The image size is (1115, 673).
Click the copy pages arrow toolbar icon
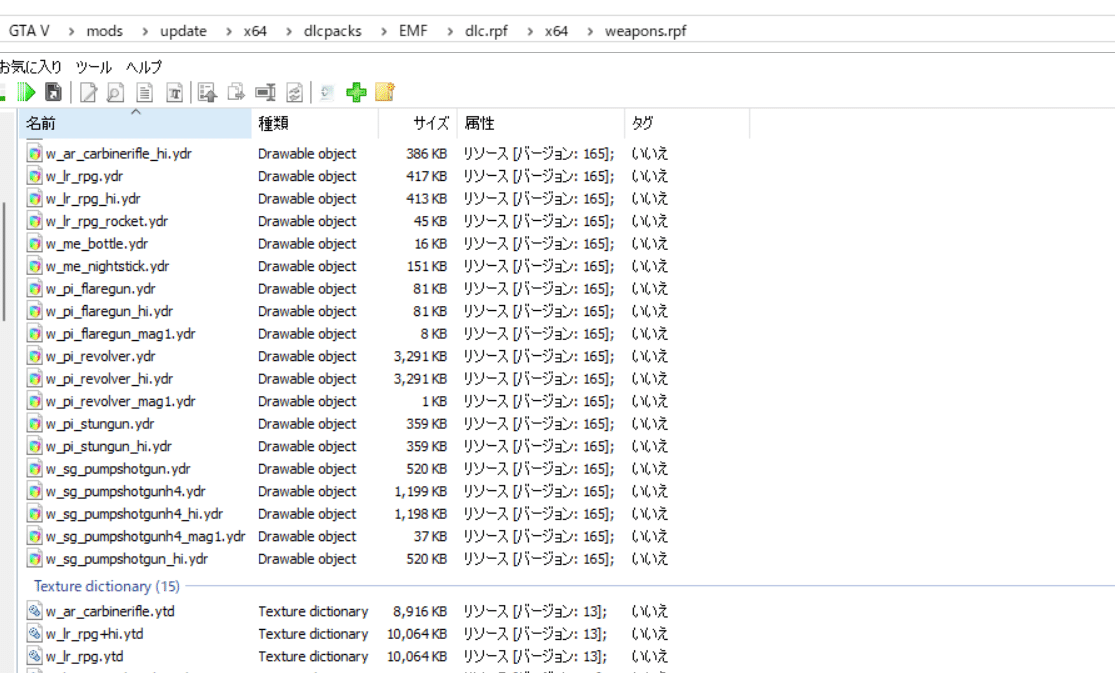point(236,92)
